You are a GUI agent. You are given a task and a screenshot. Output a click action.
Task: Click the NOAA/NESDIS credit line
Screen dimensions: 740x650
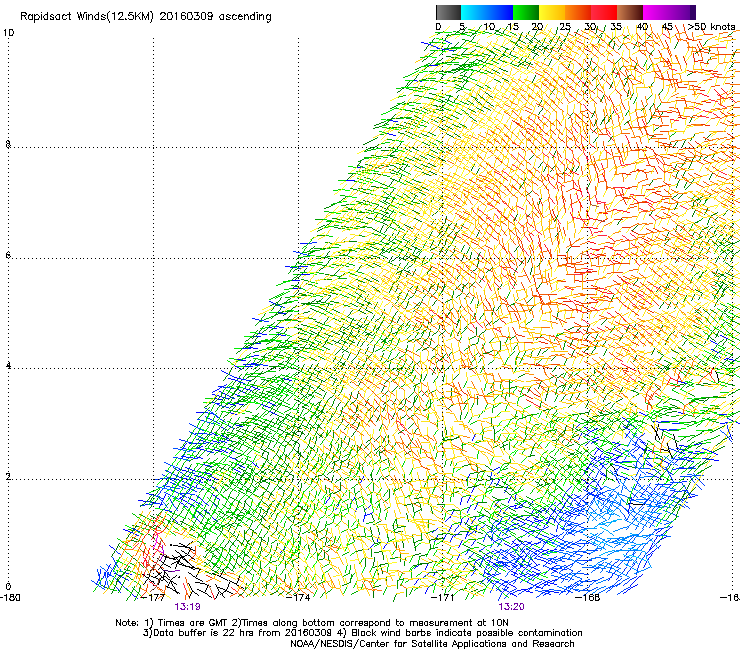pyautogui.click(x=432, y=644)
